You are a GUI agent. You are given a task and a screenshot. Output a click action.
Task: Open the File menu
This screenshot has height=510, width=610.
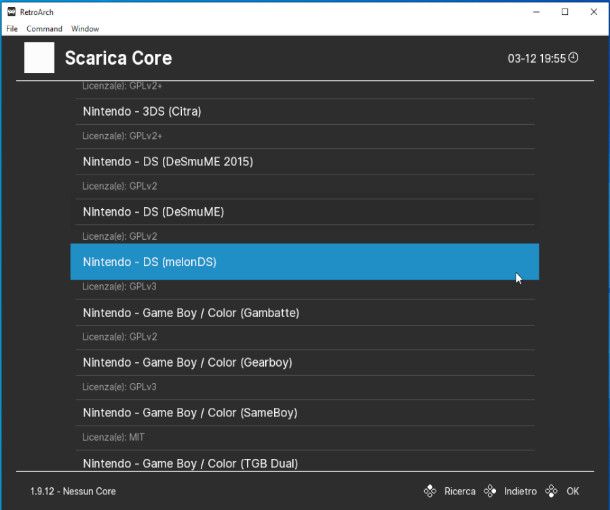point(12,29)
